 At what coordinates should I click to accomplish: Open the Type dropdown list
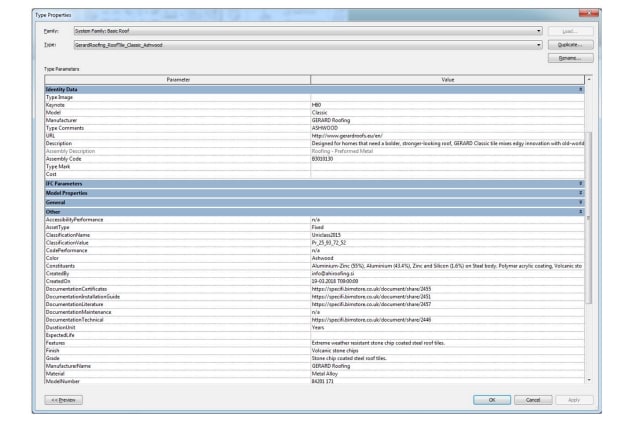(x=538, y=45)
